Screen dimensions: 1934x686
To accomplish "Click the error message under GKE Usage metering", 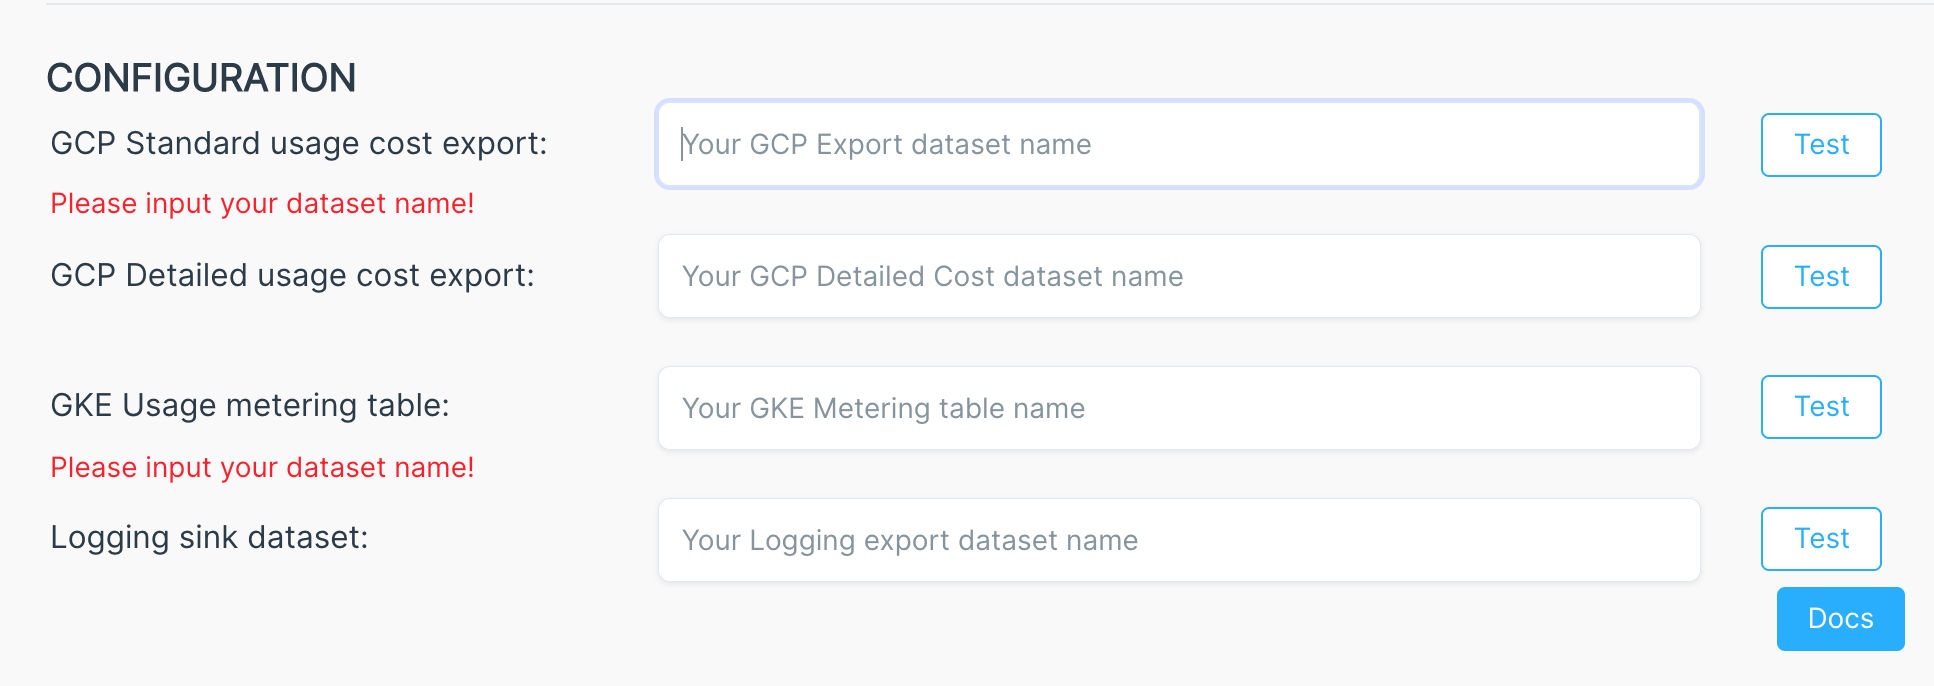I will click(262, 468).
